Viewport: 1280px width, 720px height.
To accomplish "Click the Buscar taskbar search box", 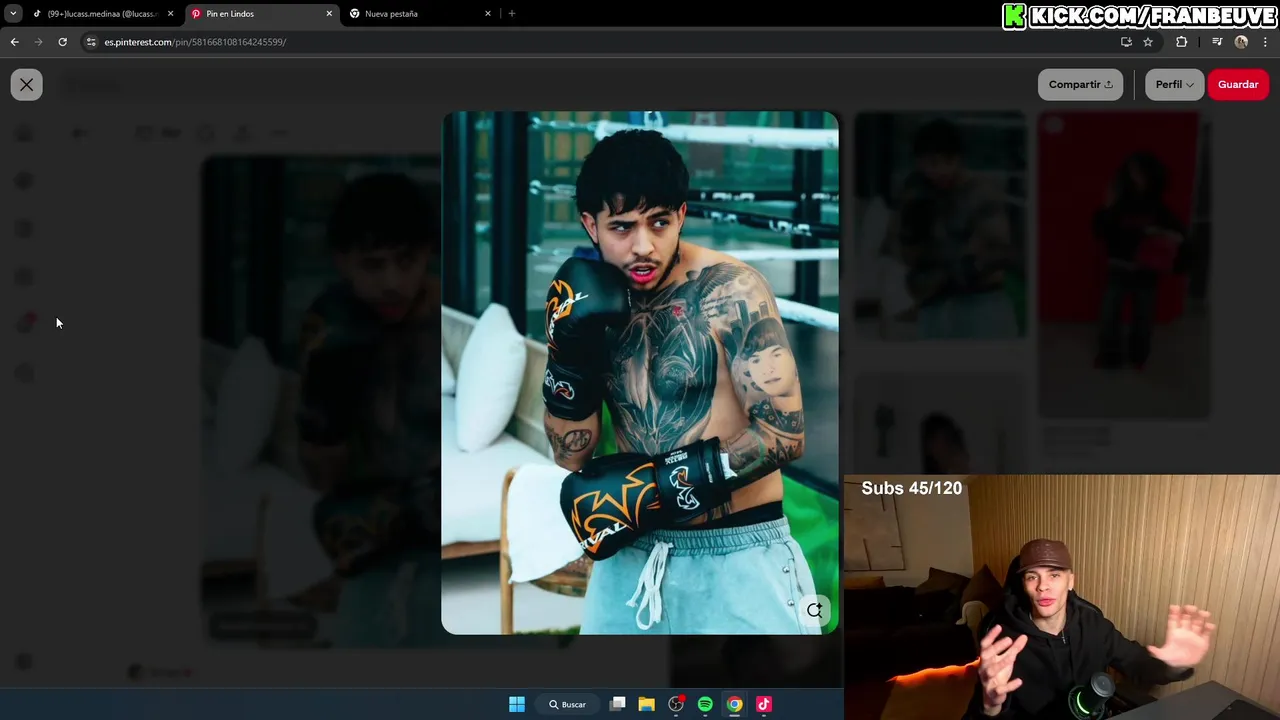I will click(x=567, y=705).
